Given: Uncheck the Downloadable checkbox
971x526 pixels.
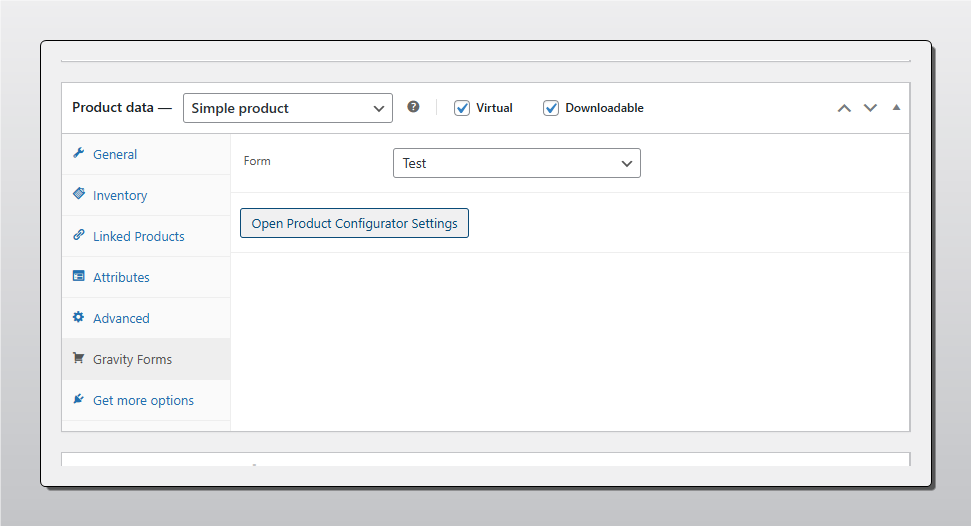Looking at the screenshot, I should coord(551,108).
